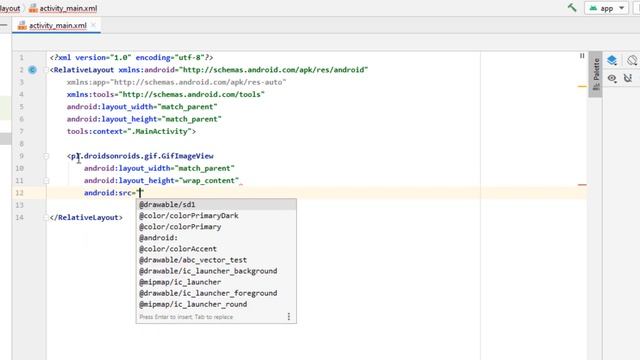
Task: Choose @mipmap/ic_launcher suggestion
Action: [216, 282]
